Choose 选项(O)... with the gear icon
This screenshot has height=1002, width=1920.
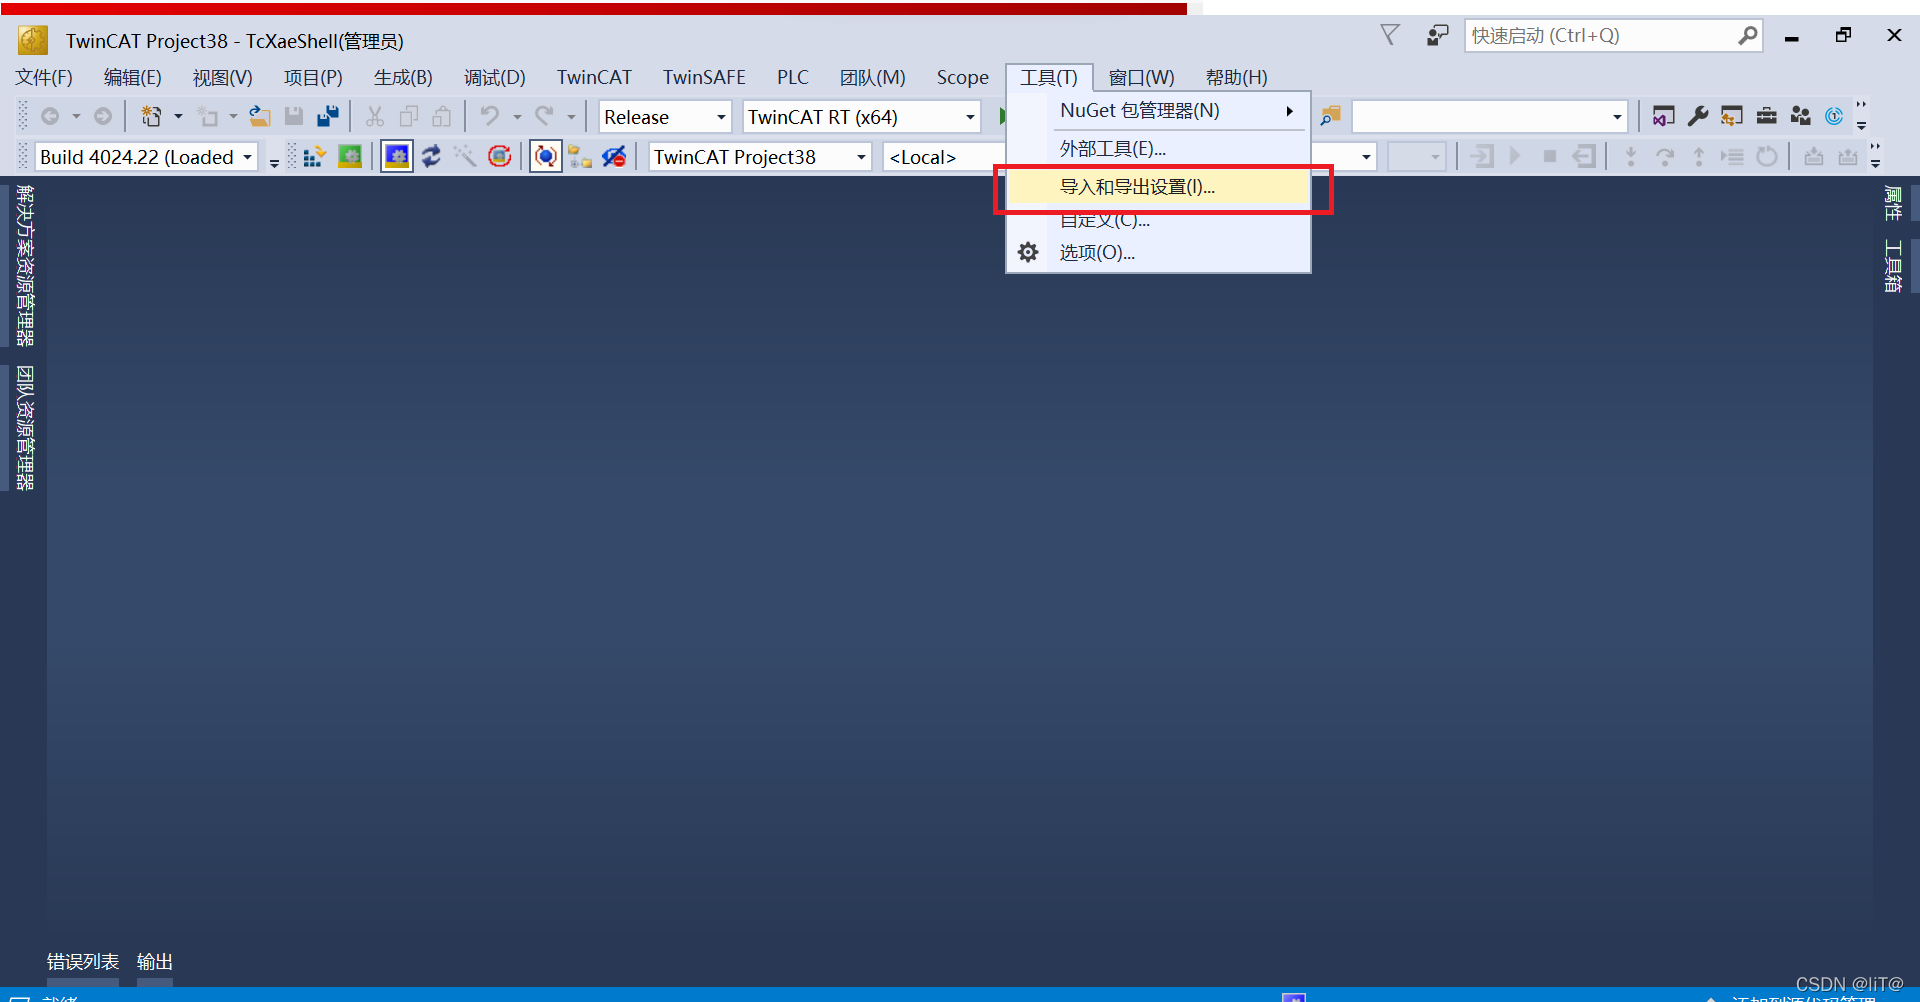coord(1159,253)
